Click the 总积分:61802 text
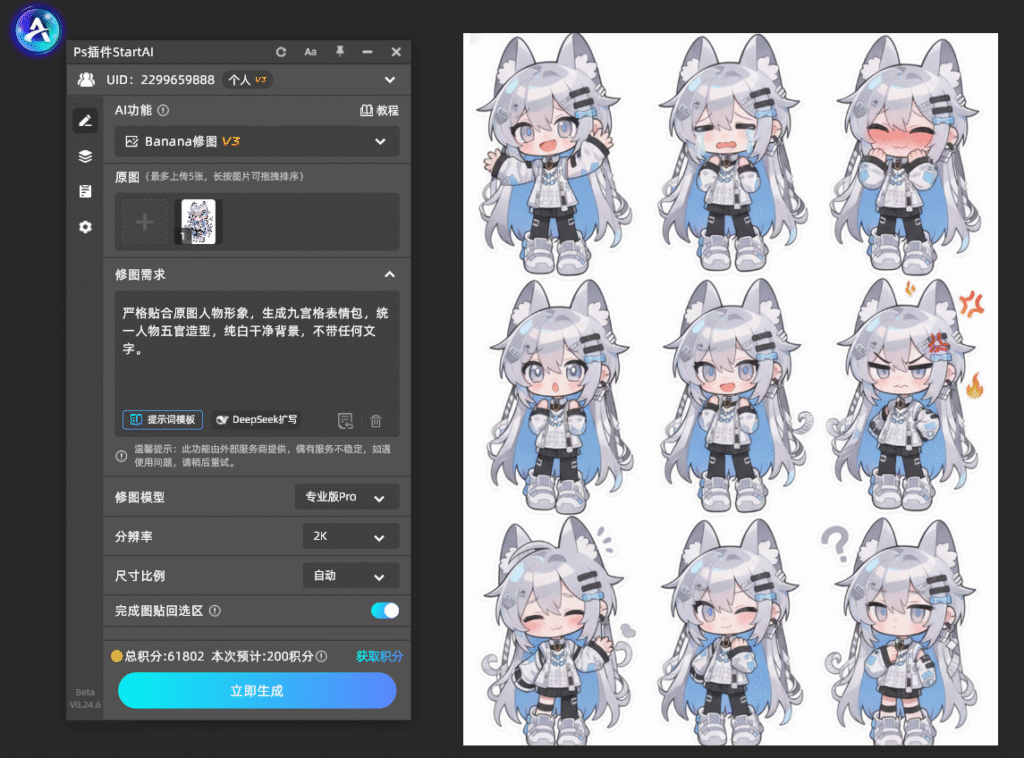Viewport: 1024px width, 758px height. tap(165, 656)
